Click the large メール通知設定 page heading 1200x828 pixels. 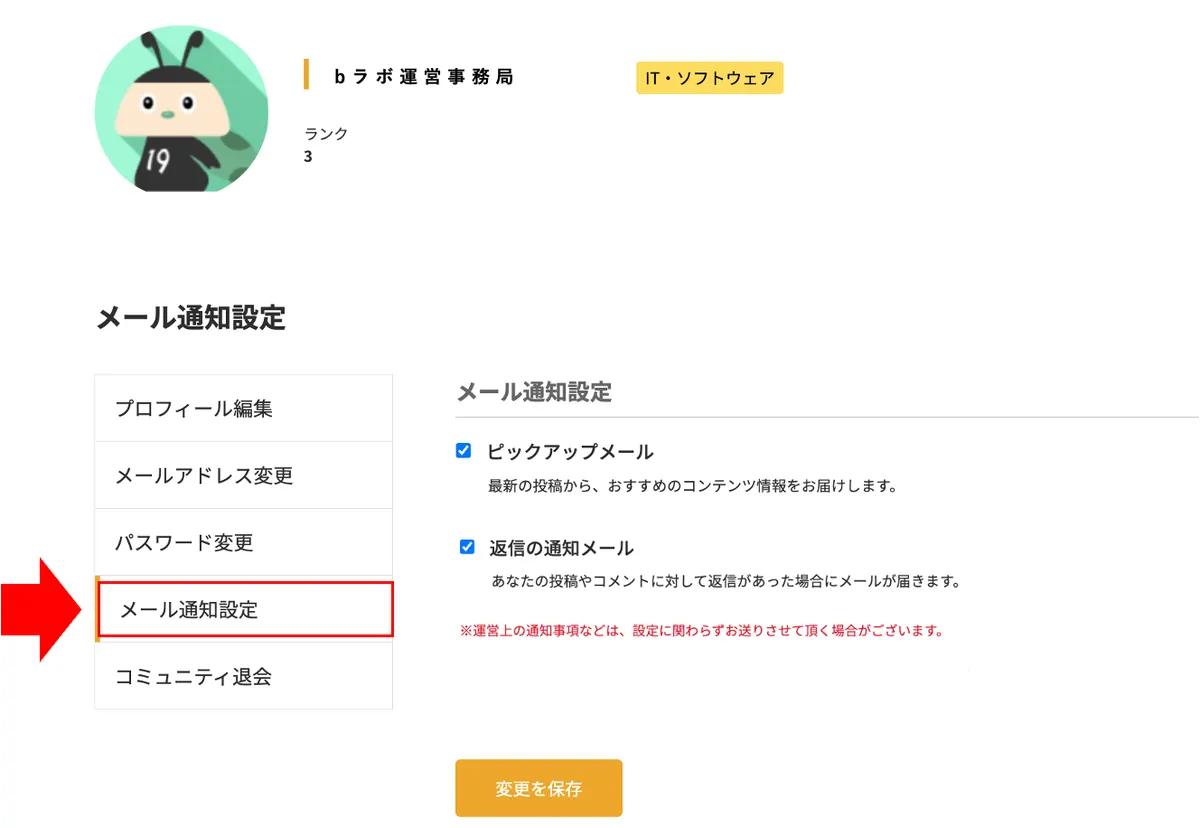point(191,318)
